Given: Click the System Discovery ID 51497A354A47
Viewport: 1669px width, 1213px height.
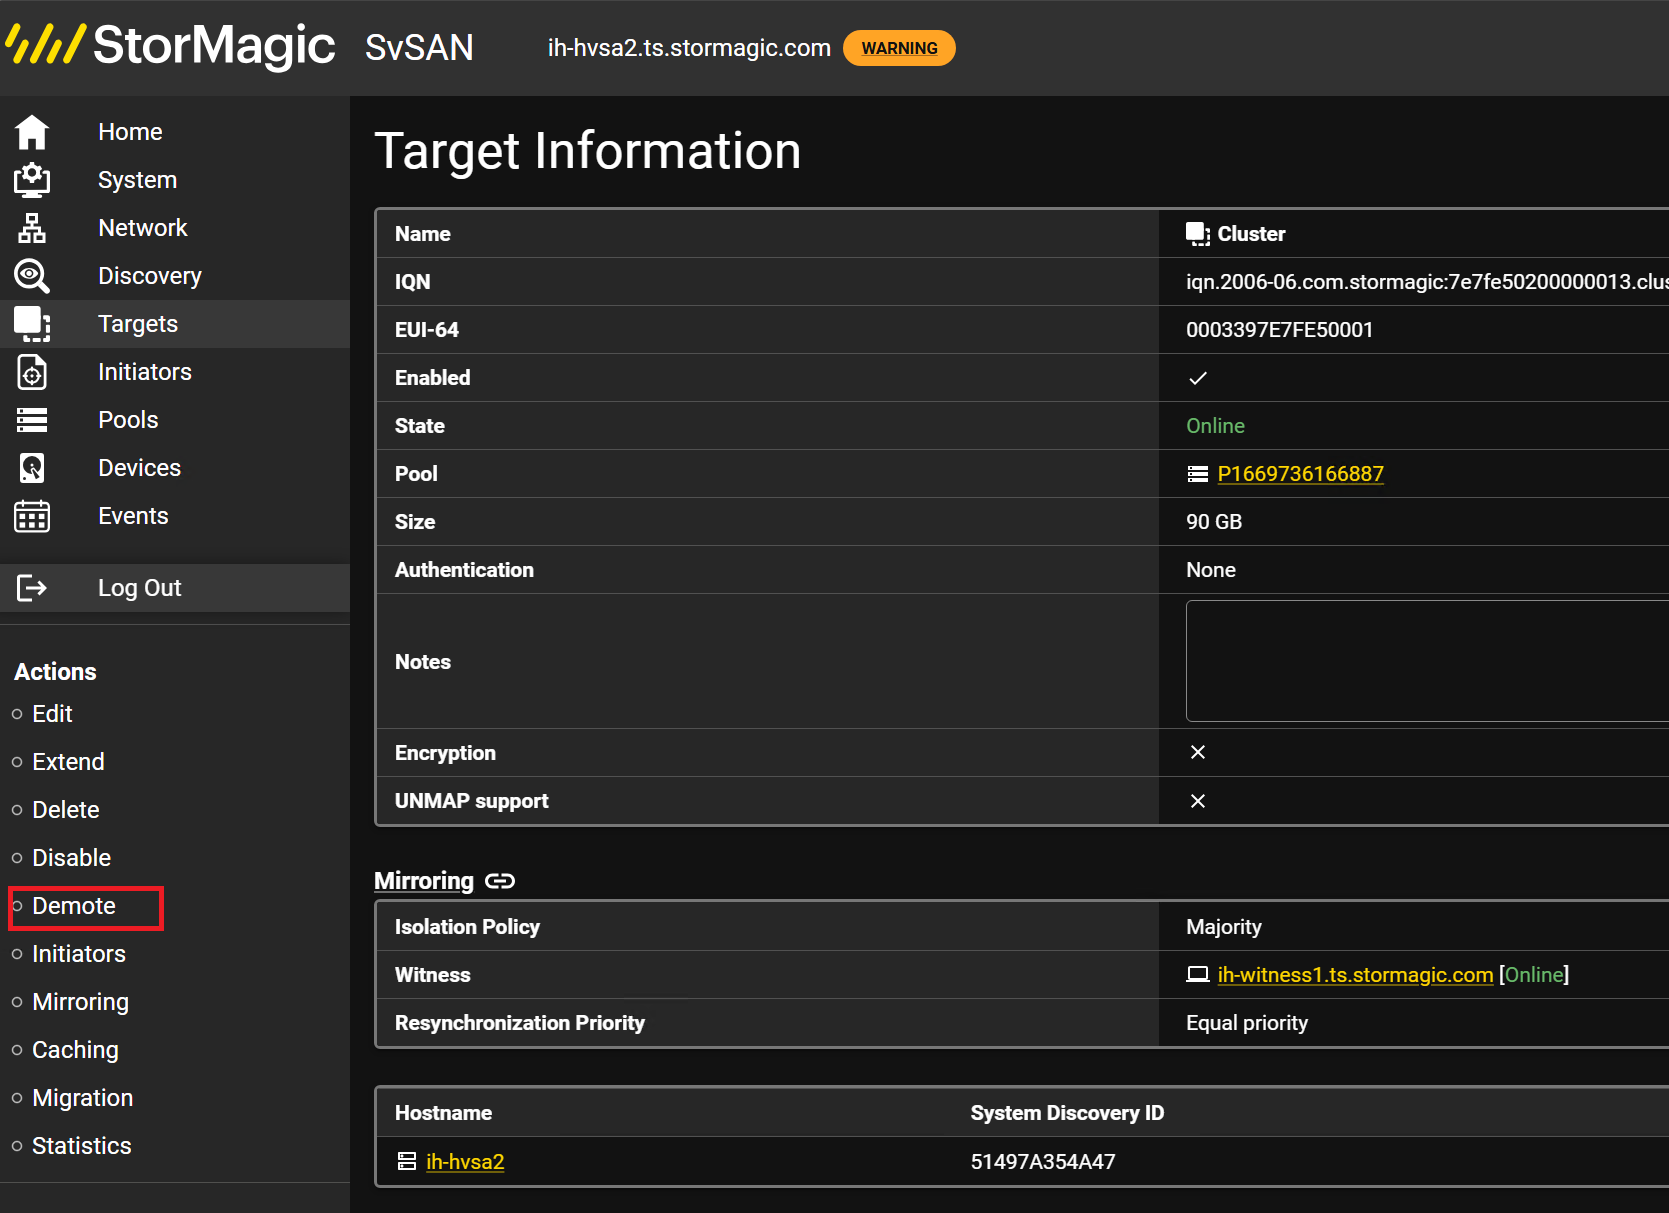Looking at the screenshot, I should point(1043,1162).
